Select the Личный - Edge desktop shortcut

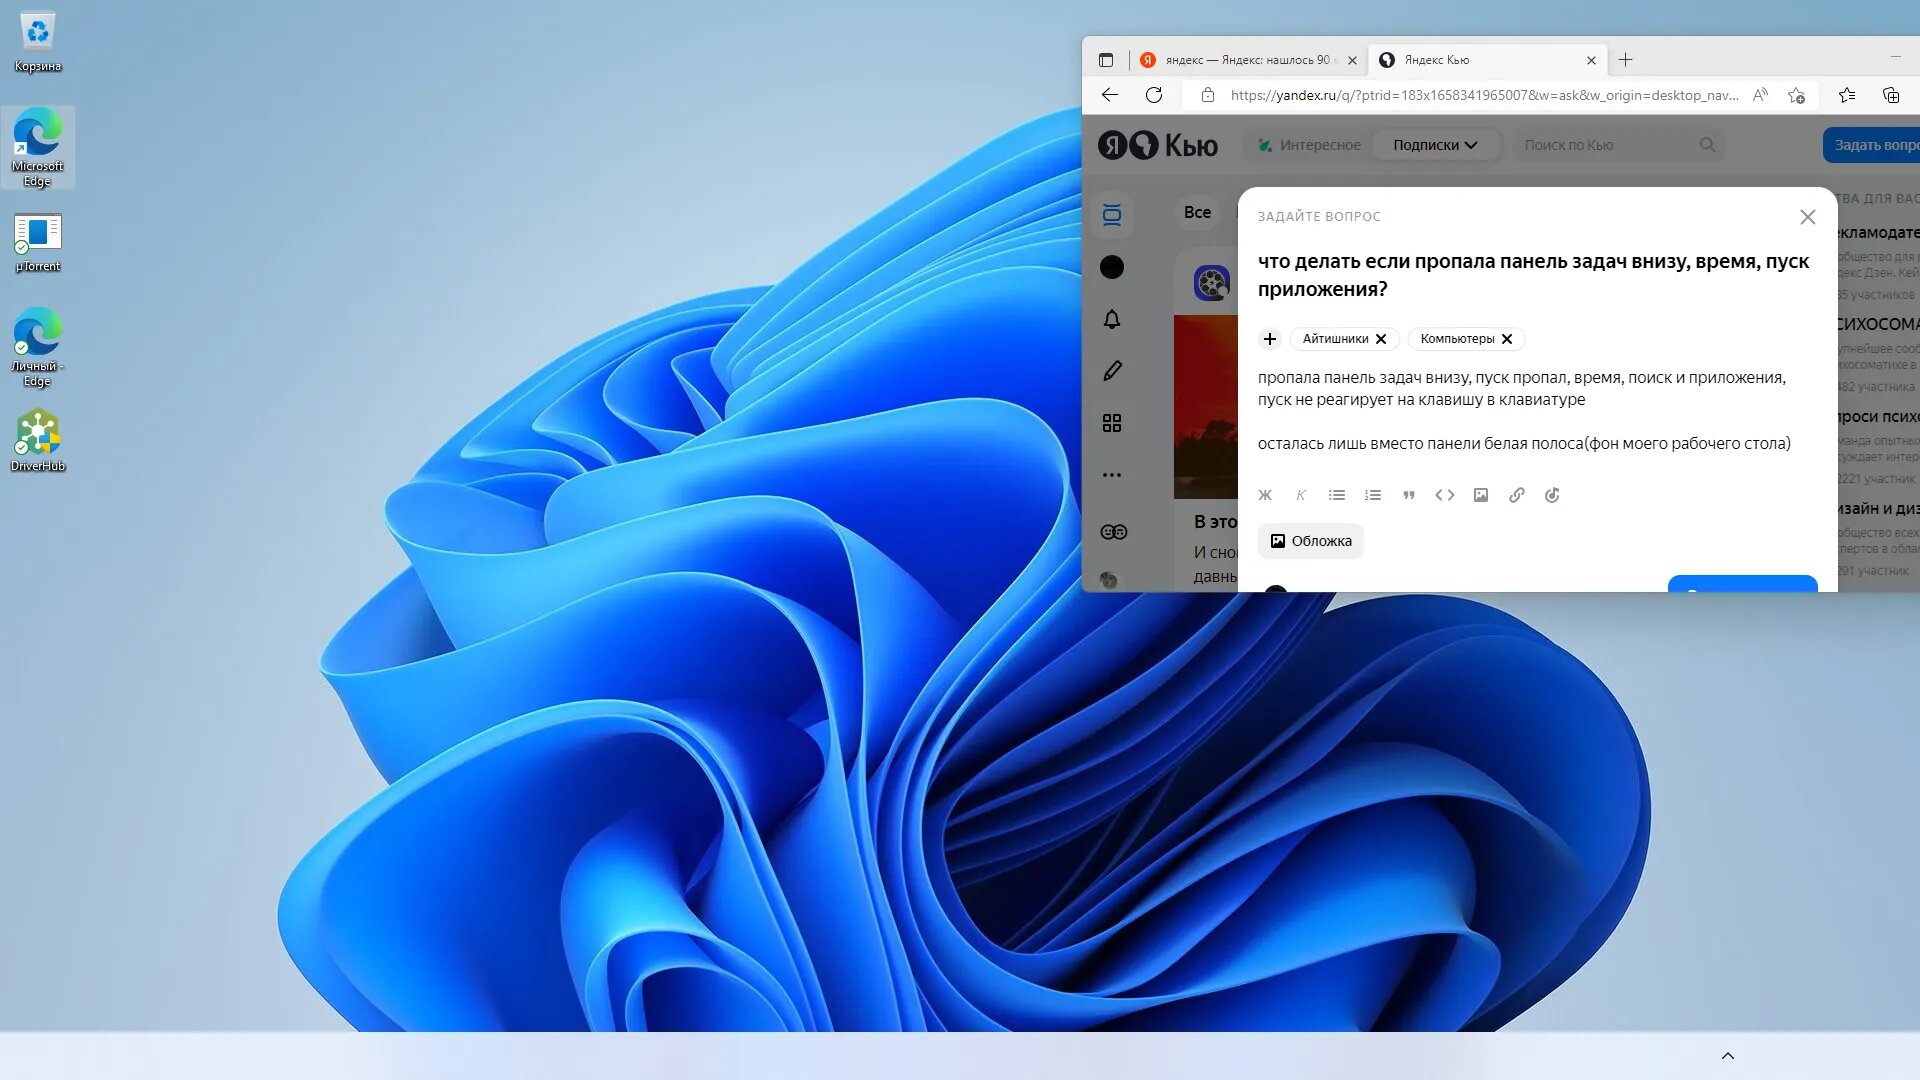tap(38, 347)
